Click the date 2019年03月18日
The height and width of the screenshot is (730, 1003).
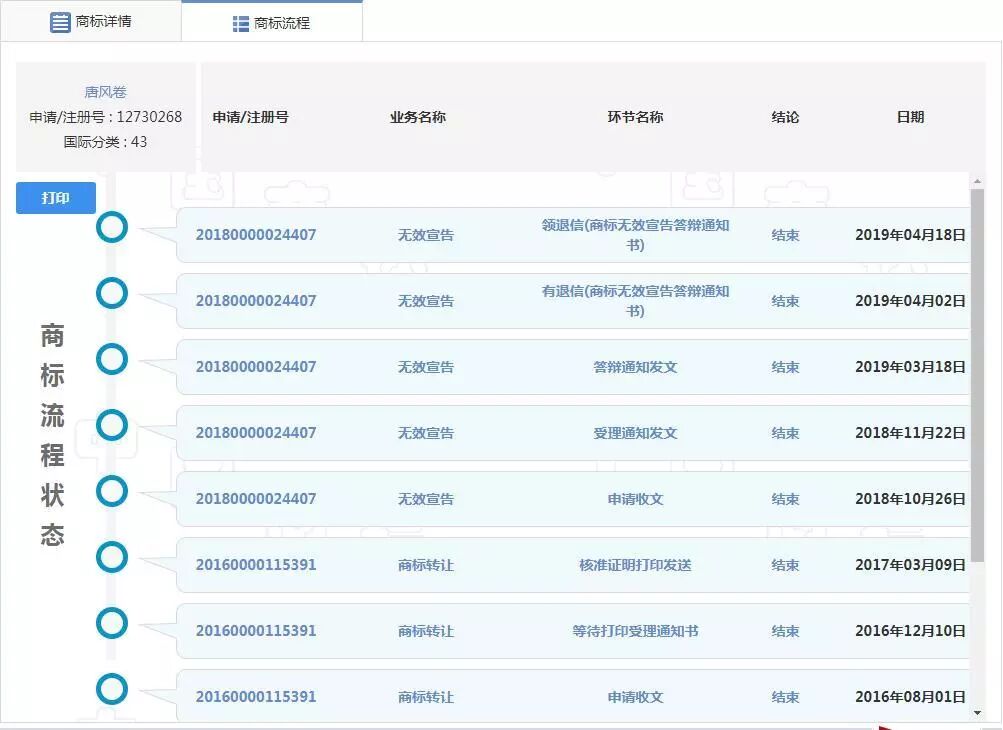(x=910, y=367)
